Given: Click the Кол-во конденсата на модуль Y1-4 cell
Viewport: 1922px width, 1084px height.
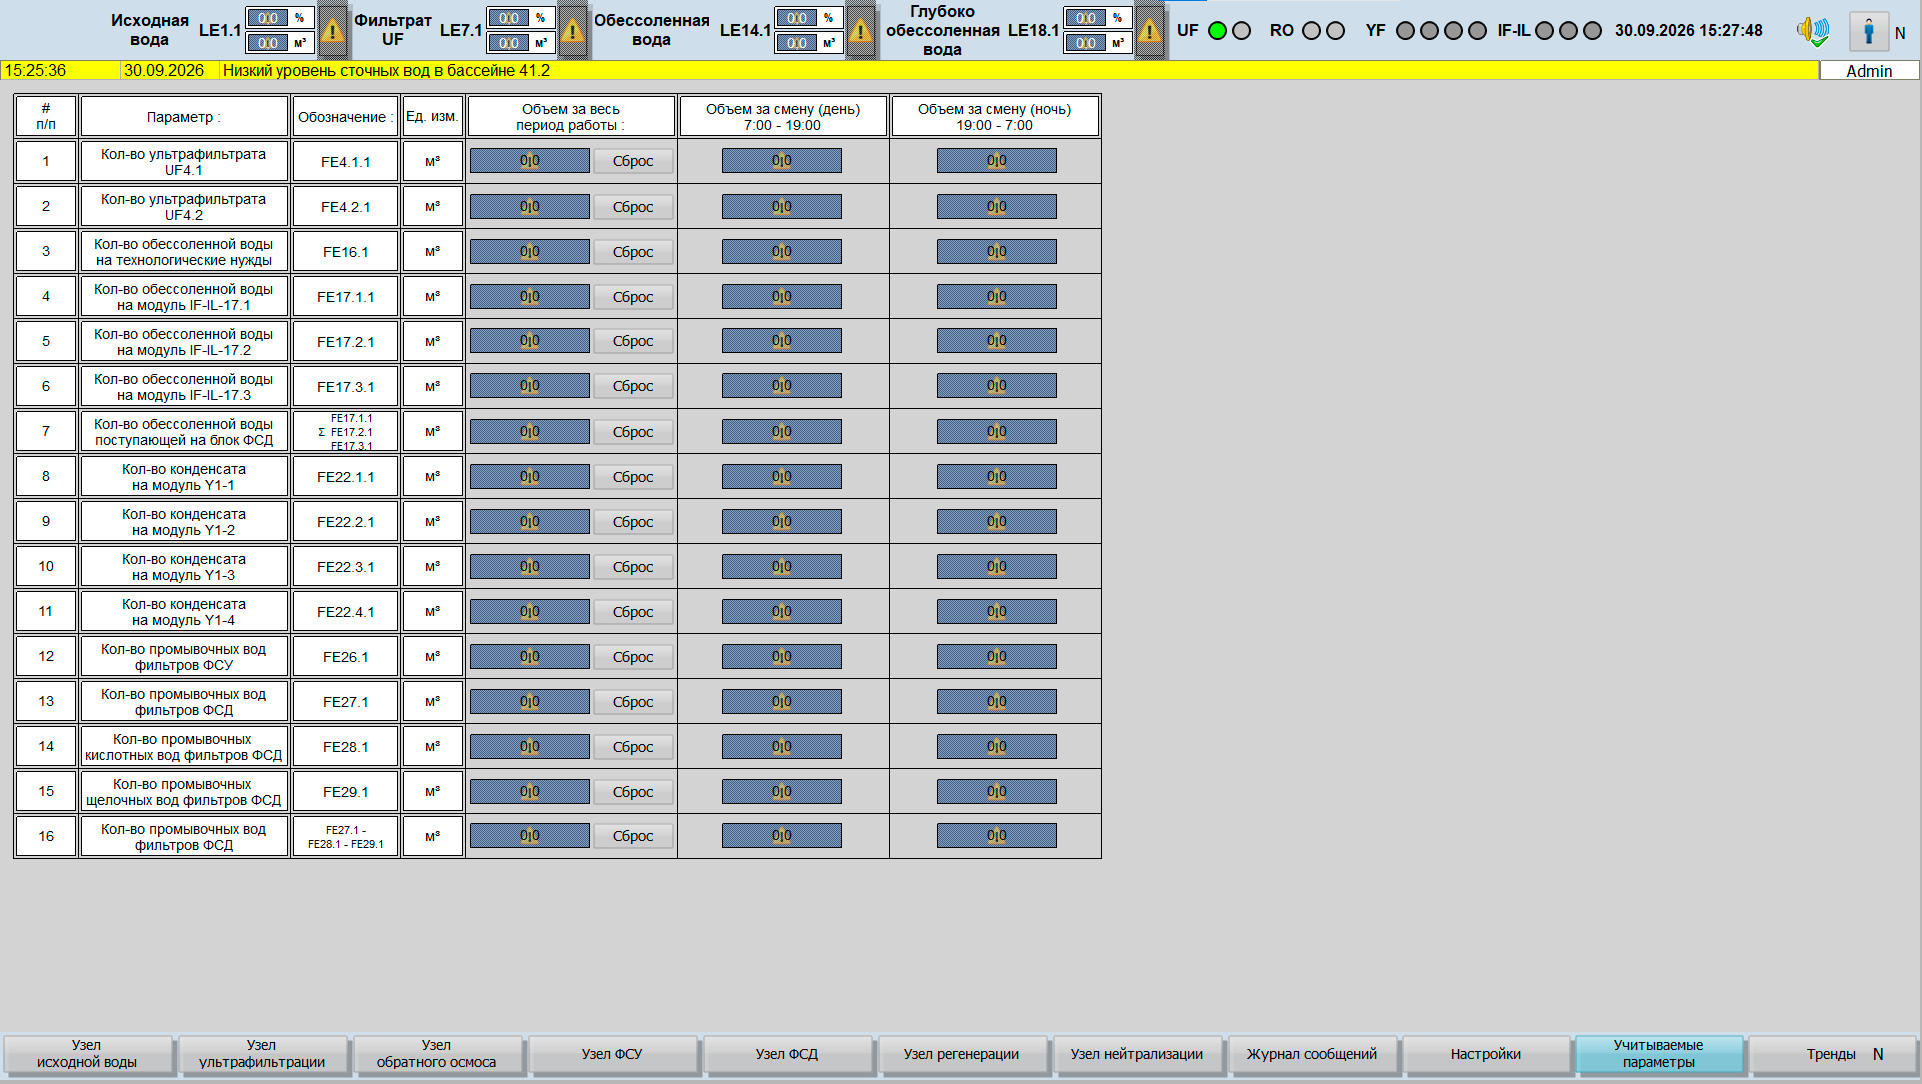Looking at the screenshot, I should pyautogui.click(x=184, y=612).
